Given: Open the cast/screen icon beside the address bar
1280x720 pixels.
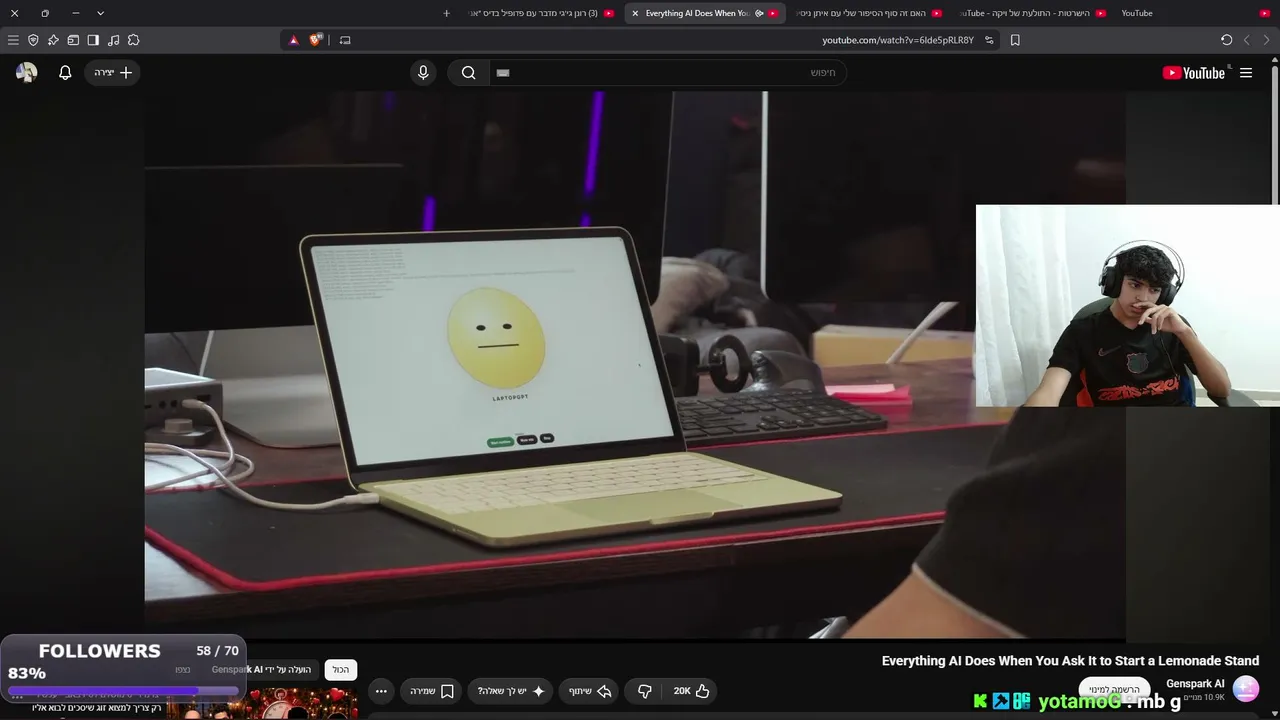Looking at the screenshot, I should pyautogui.click(x=345, y=40).
